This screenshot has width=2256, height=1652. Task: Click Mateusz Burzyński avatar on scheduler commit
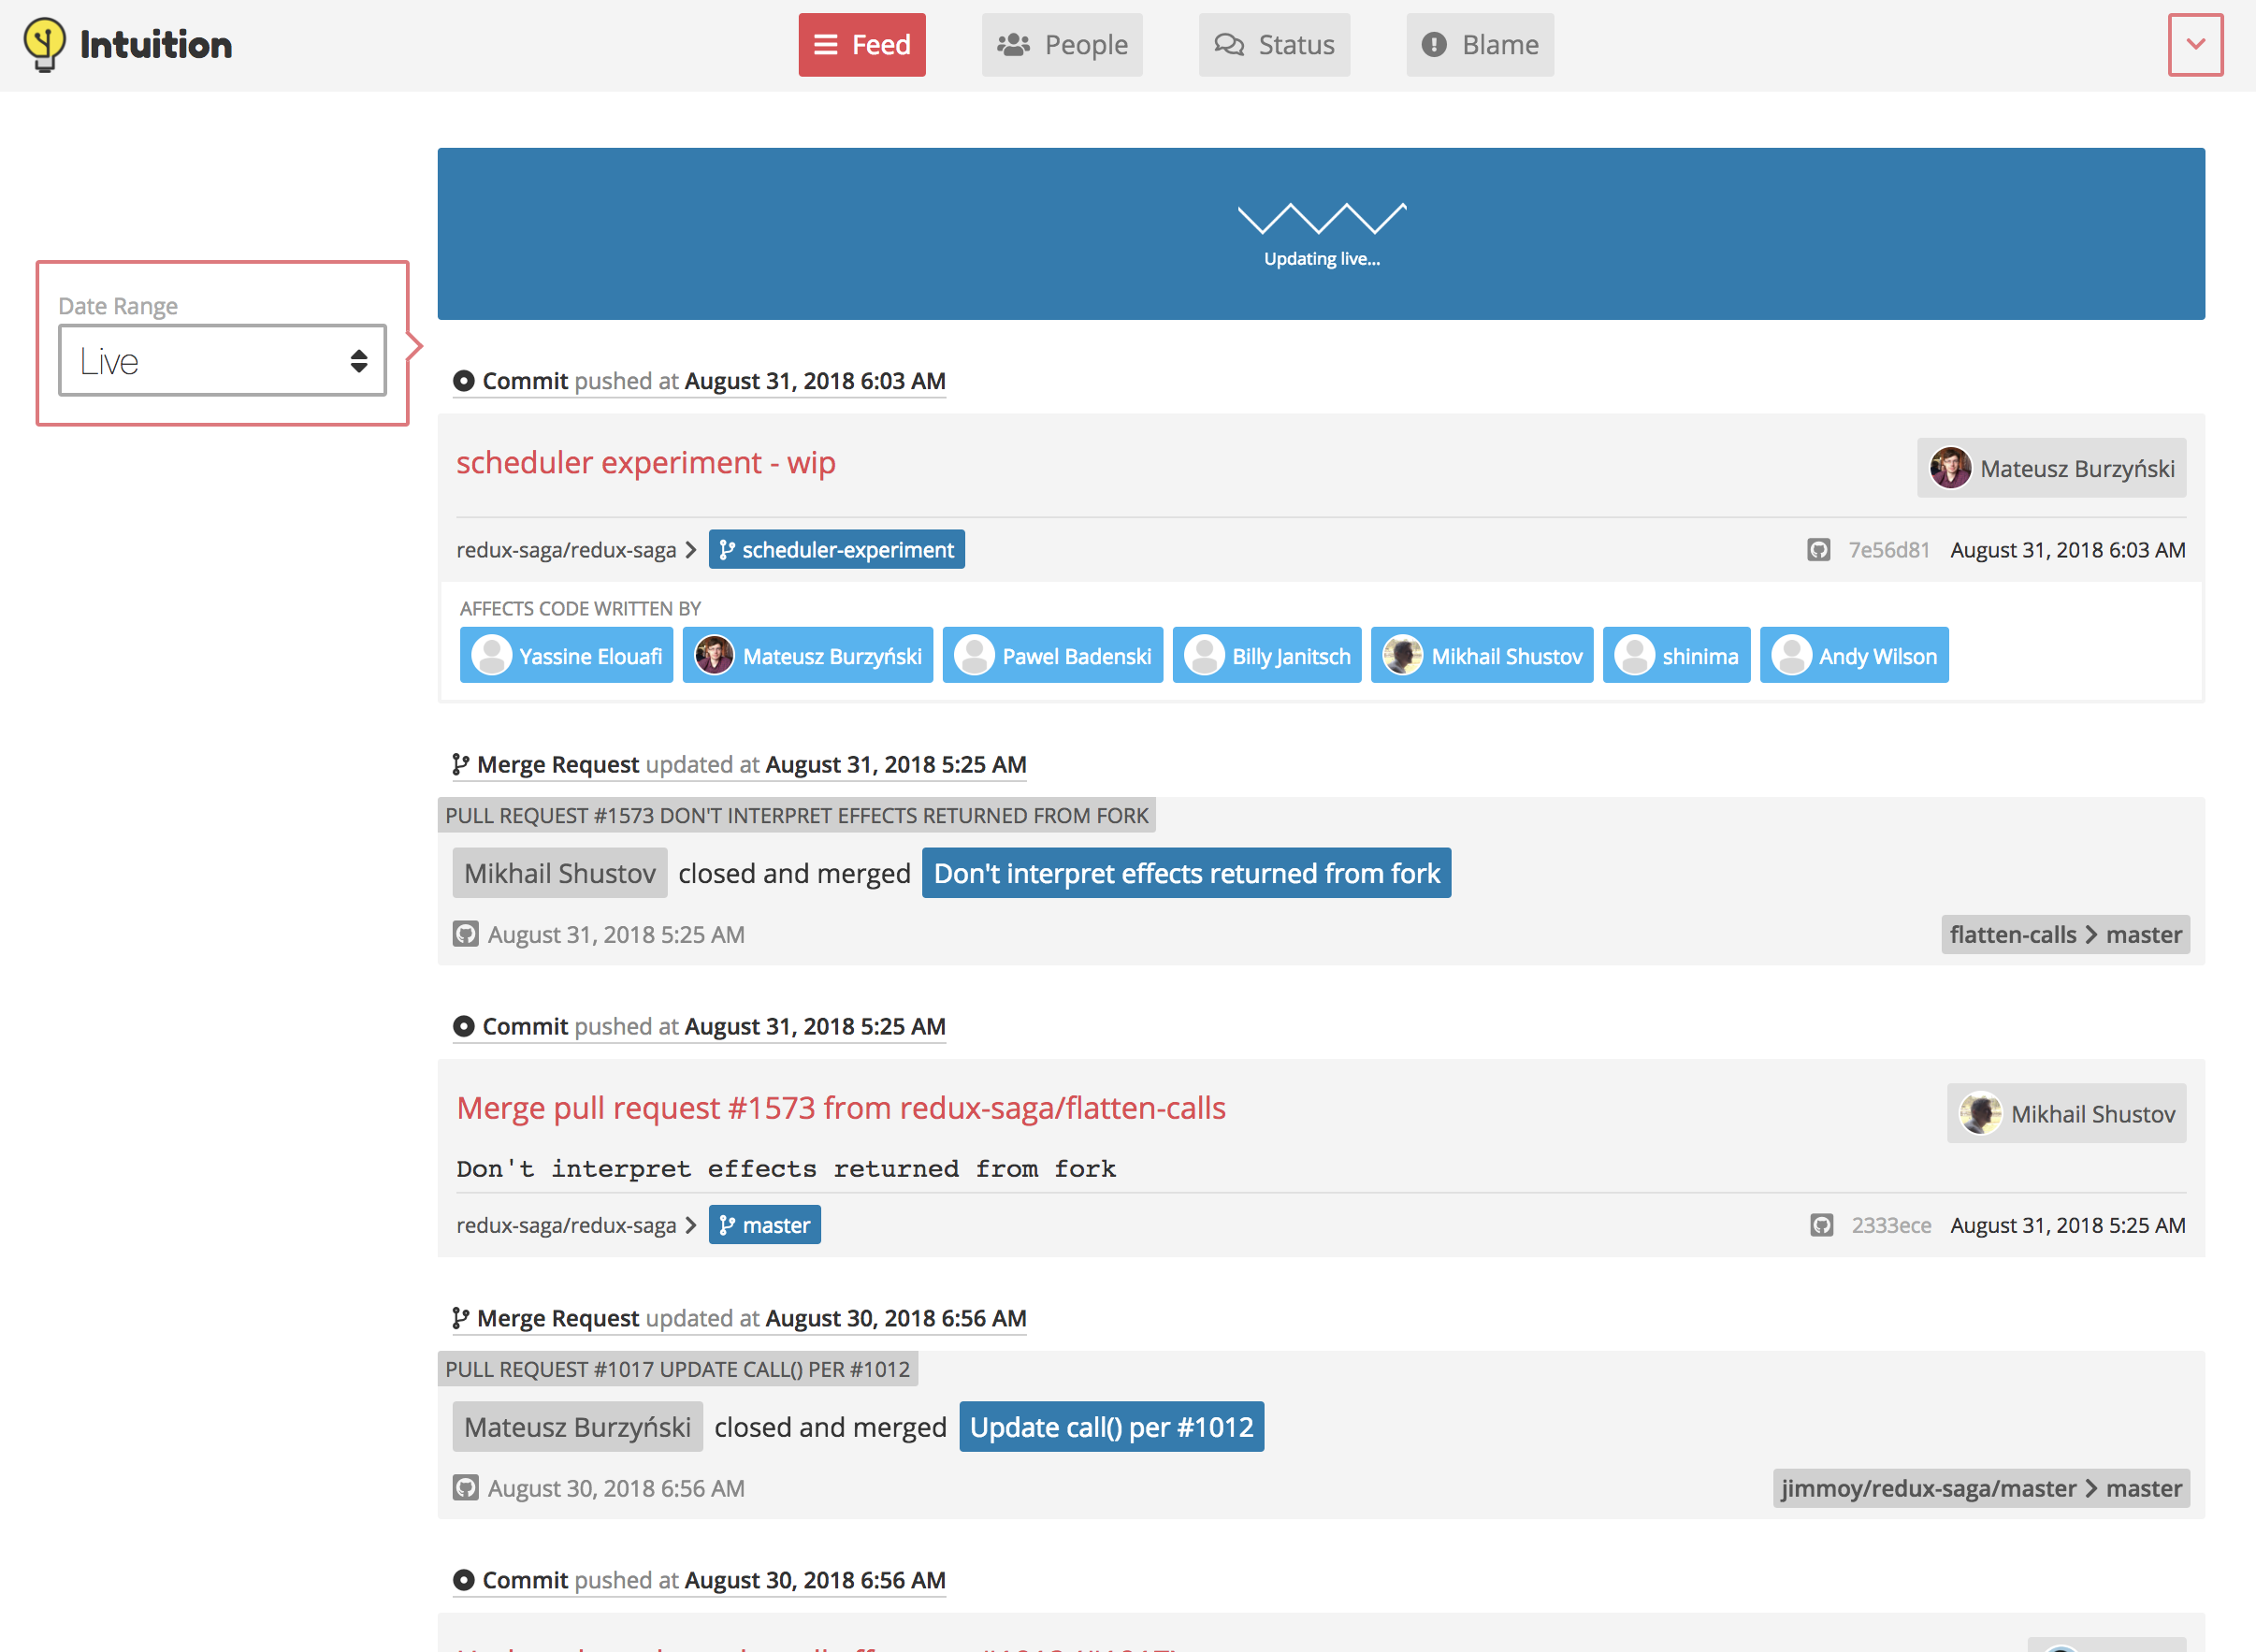pyautogui.click(x=1949, y=468)
